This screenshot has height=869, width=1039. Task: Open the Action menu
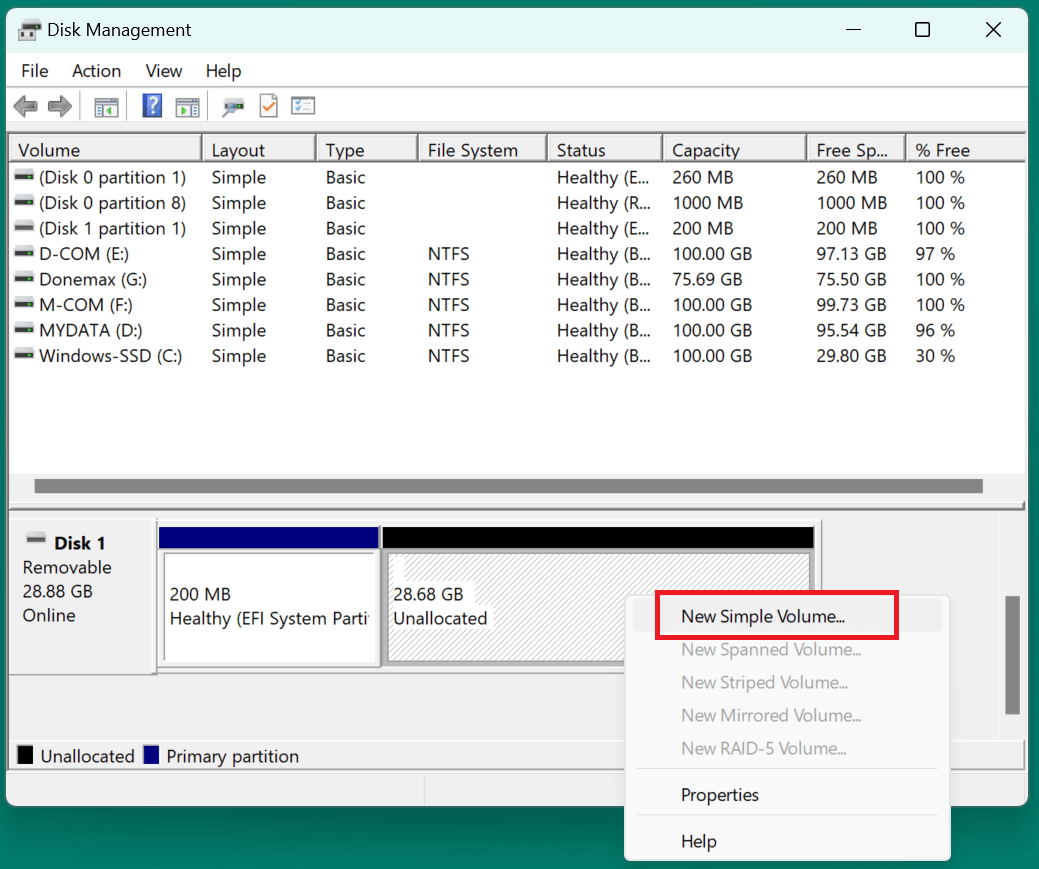click(x=96, y=71)
